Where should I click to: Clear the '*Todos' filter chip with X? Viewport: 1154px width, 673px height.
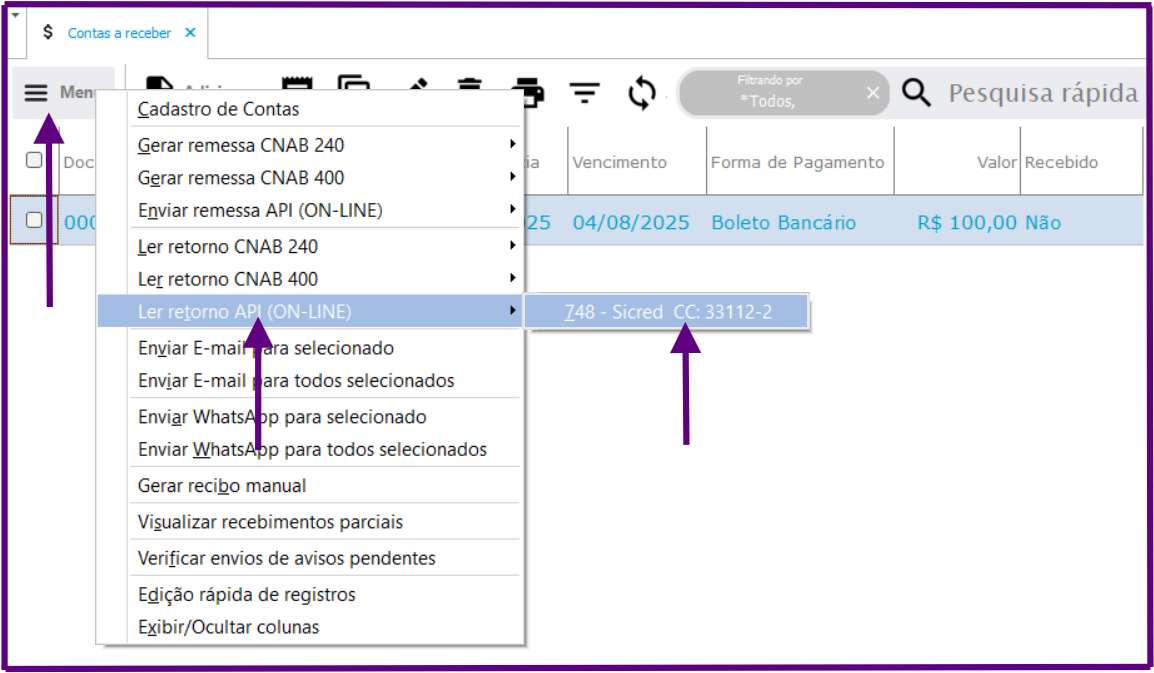[x=873, y=93]
